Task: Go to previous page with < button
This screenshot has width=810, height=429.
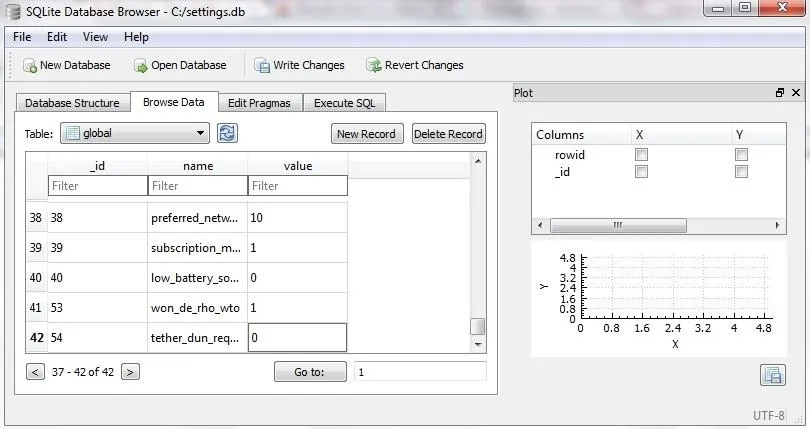Action: pyautogui.click(x=35, y=372)
